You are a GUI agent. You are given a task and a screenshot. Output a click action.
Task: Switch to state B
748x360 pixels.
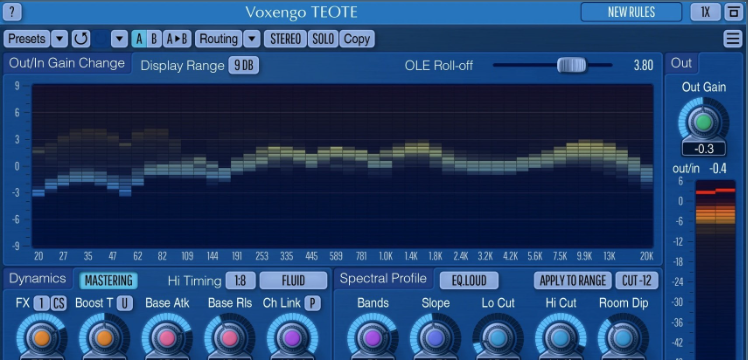154,39
